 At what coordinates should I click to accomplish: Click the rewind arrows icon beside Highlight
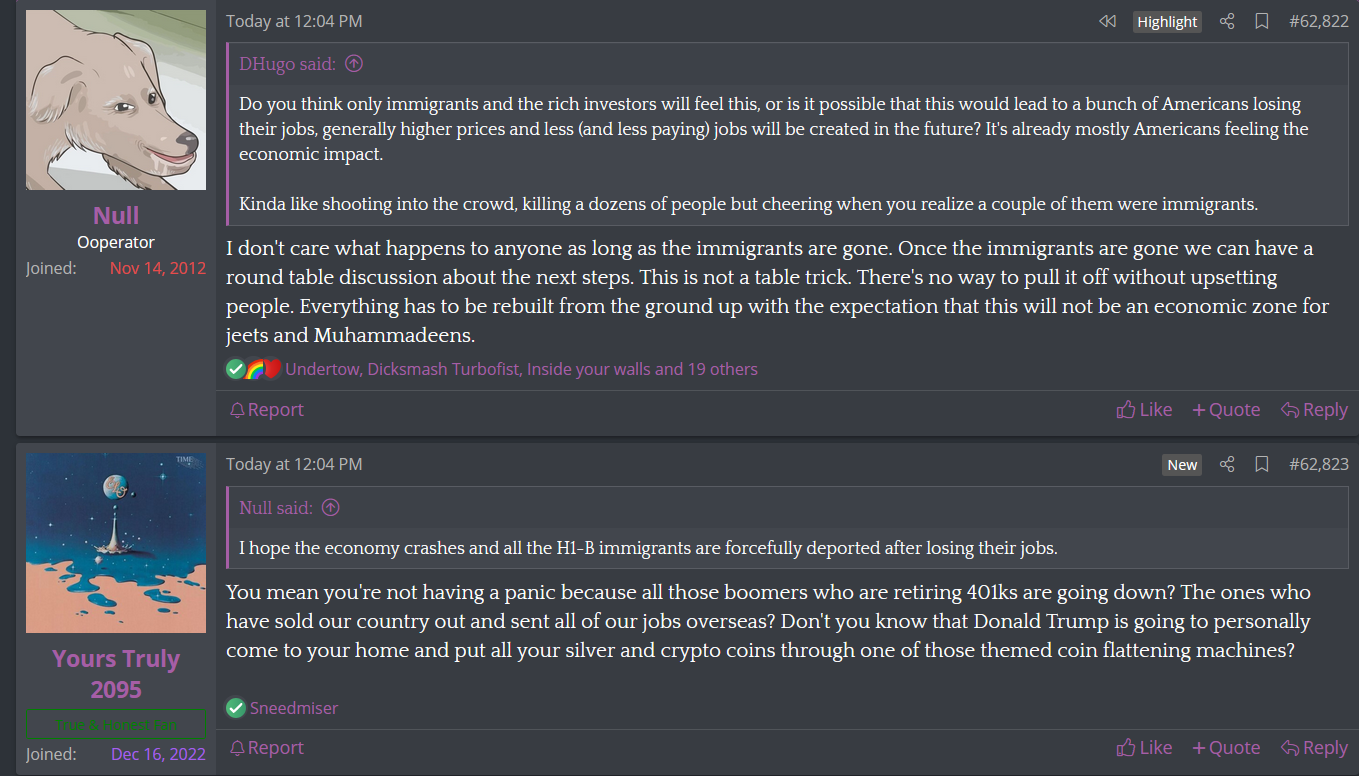pyautogui.click(x=1107, y=21)
